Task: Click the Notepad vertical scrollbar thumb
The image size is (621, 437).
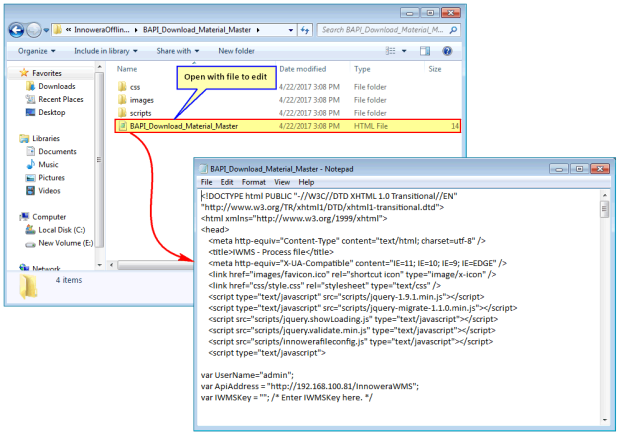Action: 604,209
